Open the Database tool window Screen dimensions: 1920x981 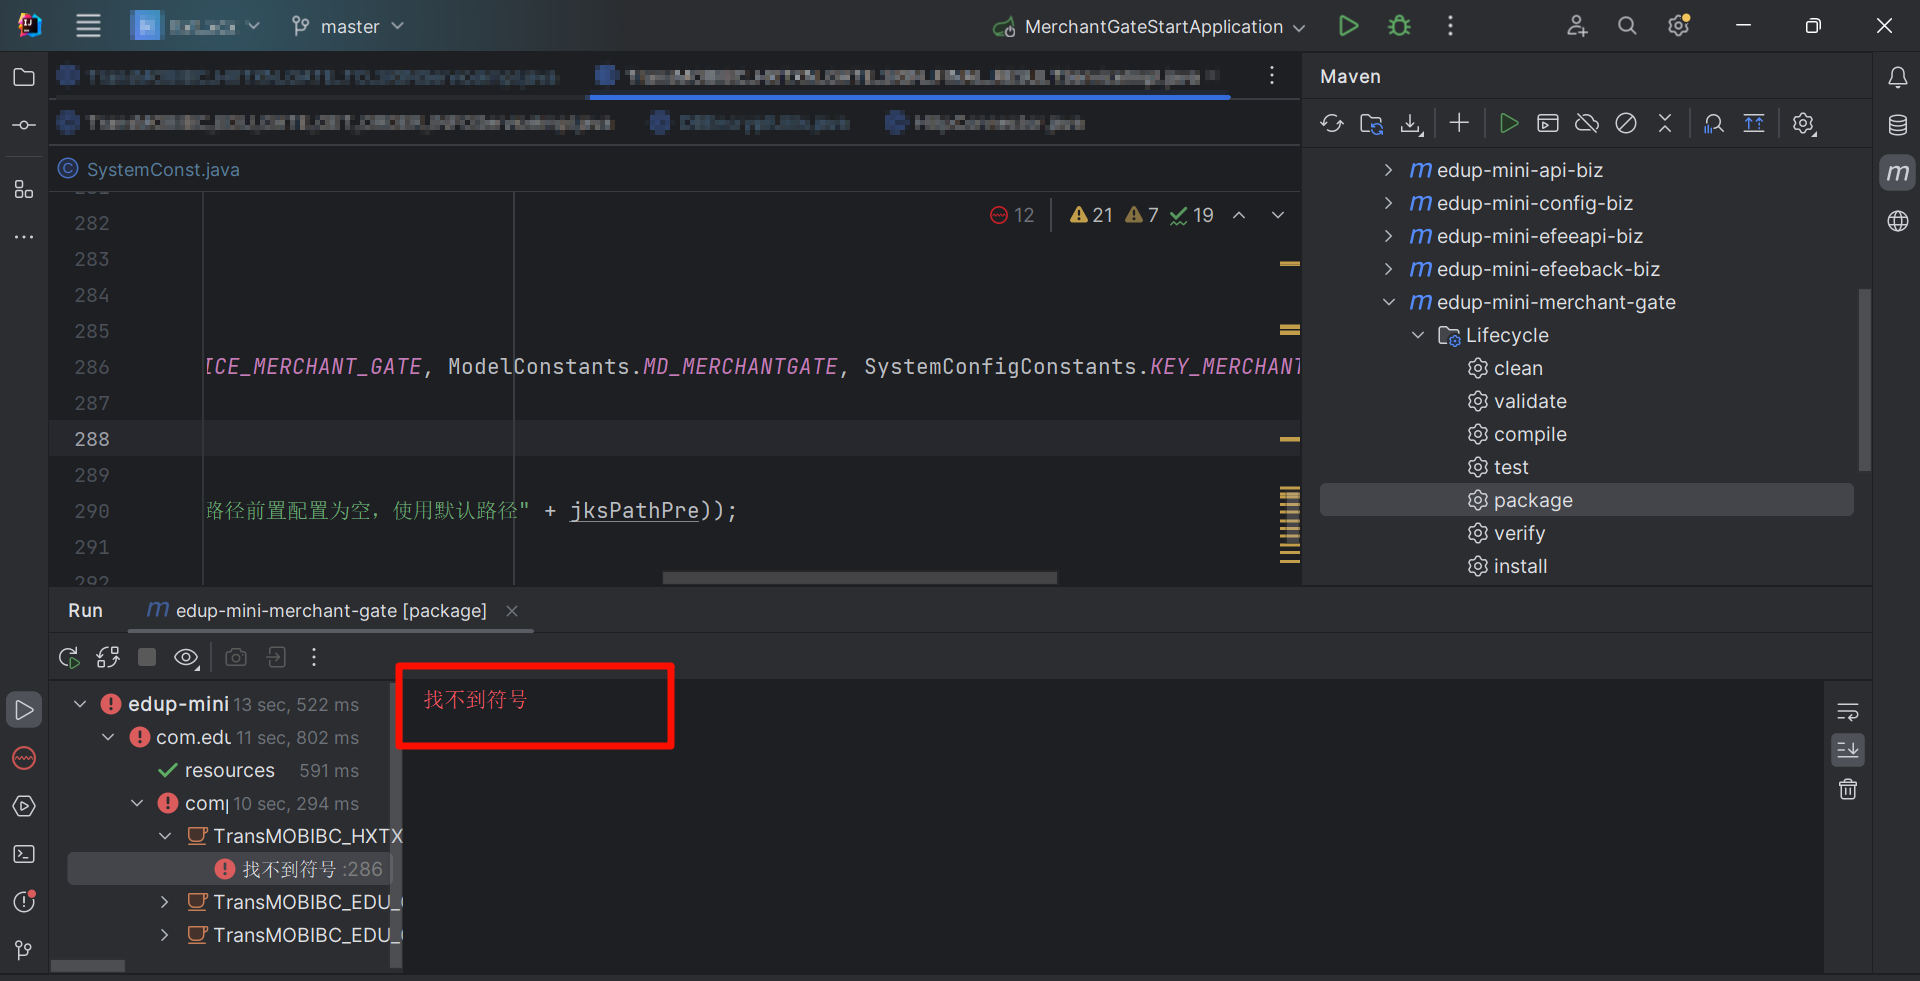tap(1897, 125)
